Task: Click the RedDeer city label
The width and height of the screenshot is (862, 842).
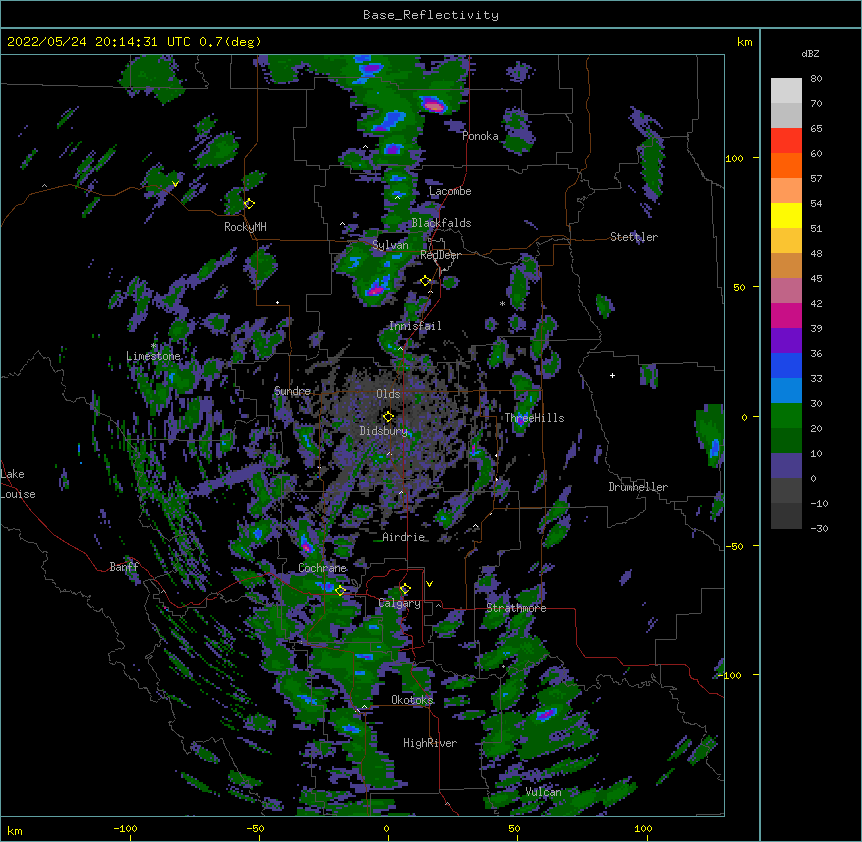Action: tap(440, 255)
